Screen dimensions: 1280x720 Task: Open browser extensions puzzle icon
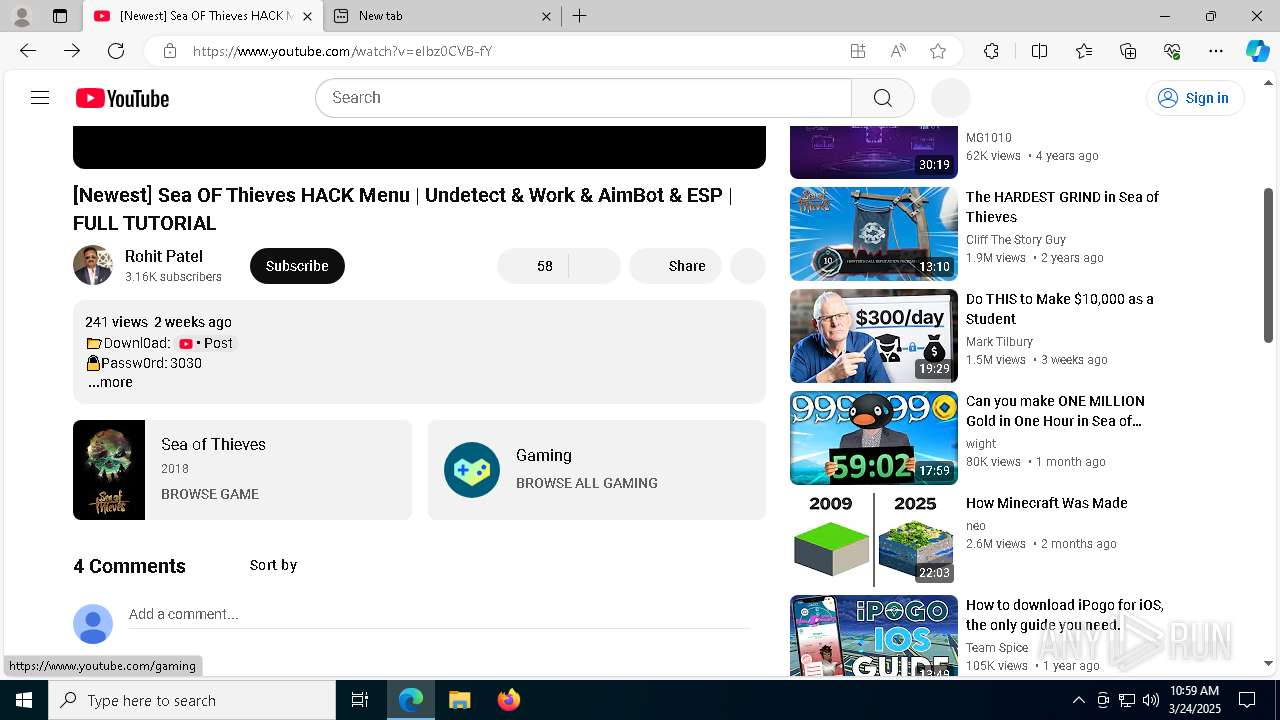(991, 51)
